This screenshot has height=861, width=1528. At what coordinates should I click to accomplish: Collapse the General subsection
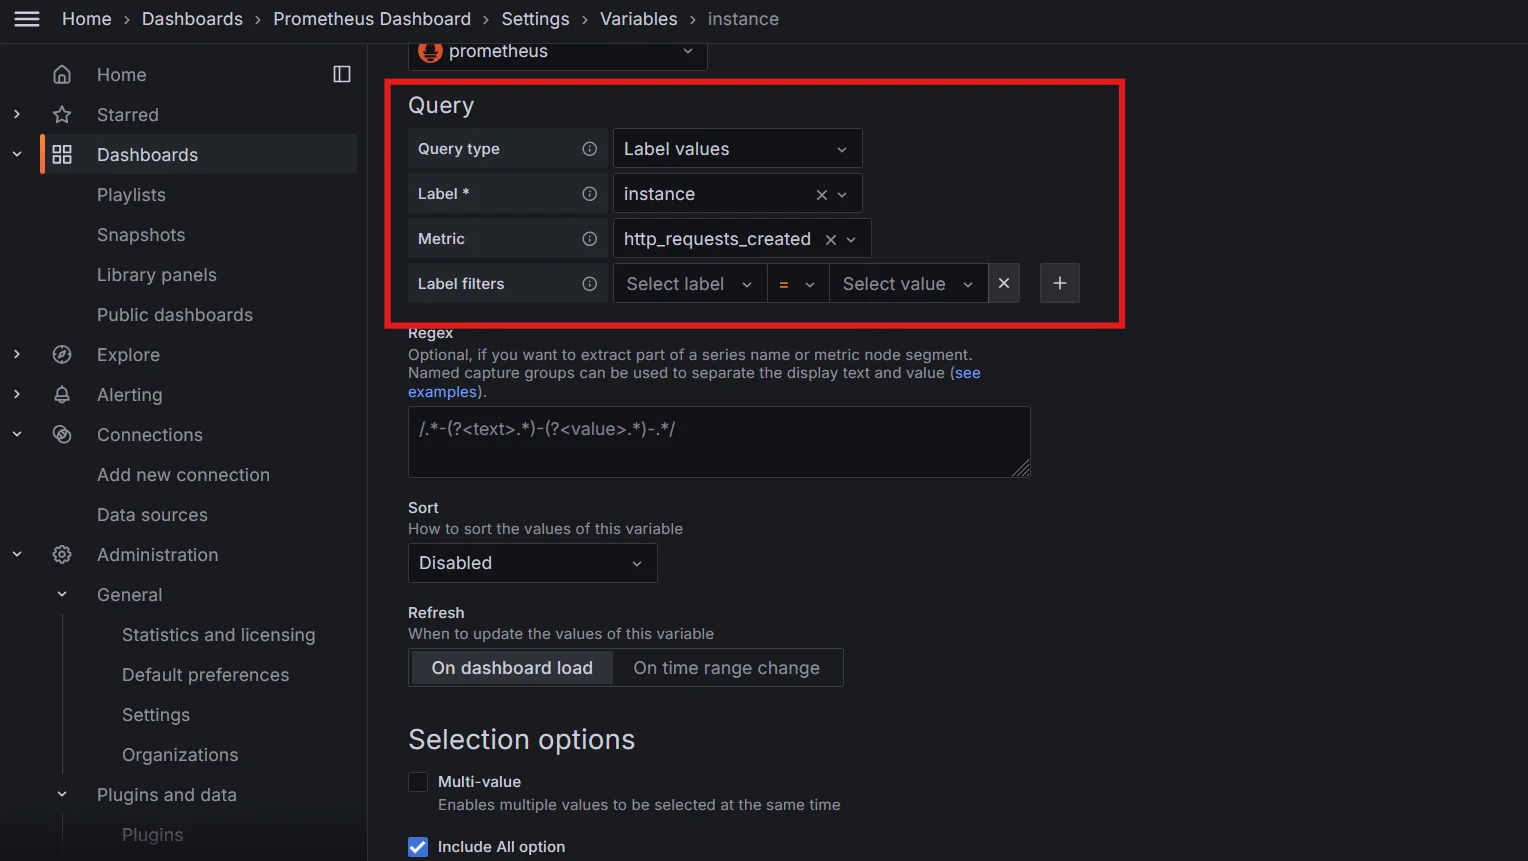tap(62, 595)
